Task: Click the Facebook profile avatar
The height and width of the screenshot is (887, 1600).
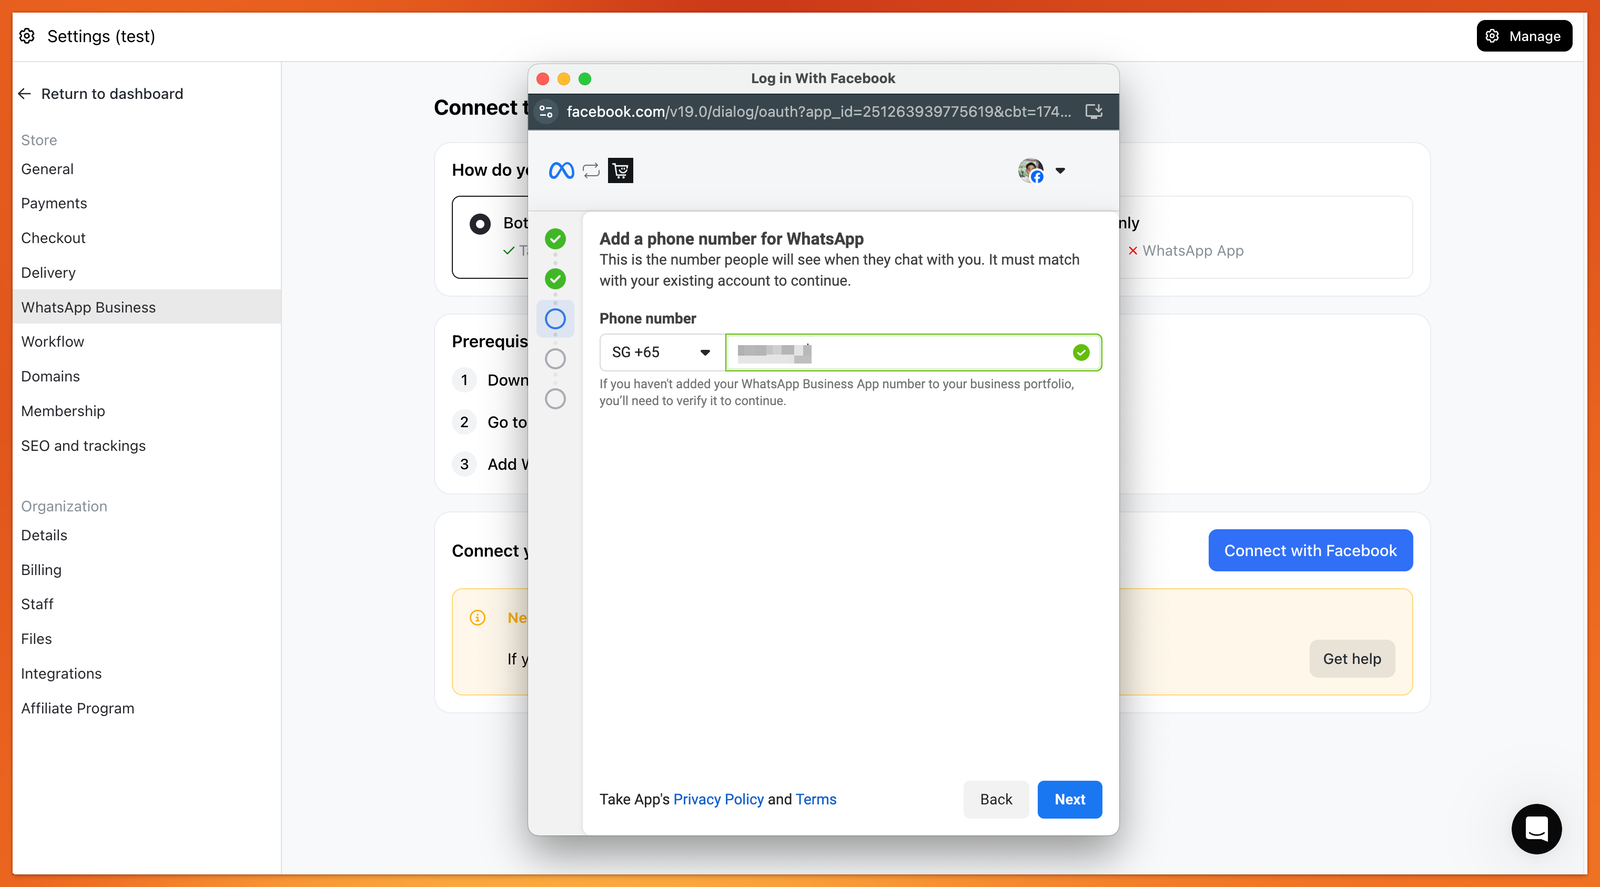Action: [x=1031, y=171]
